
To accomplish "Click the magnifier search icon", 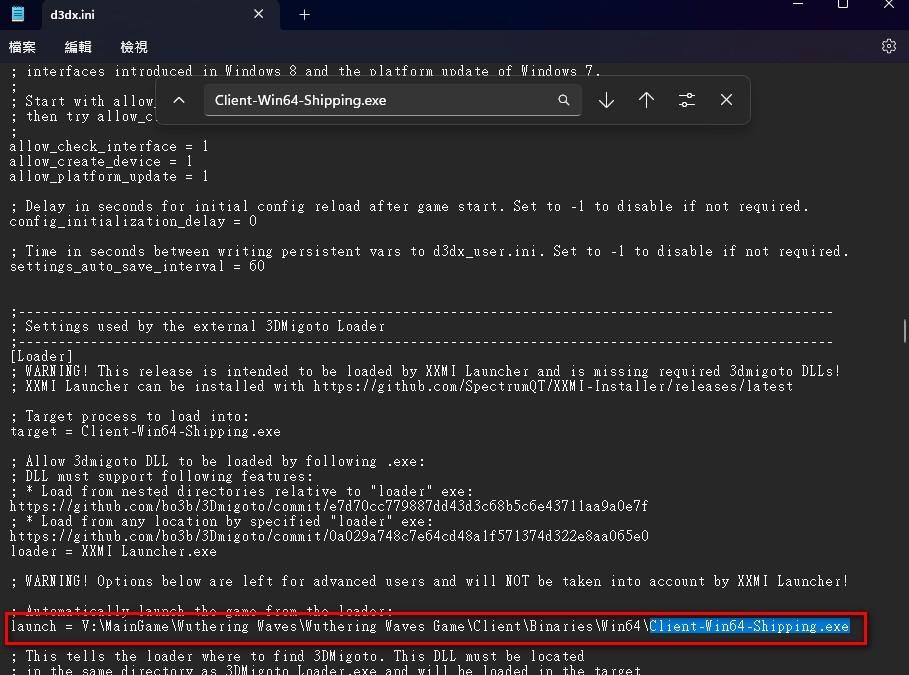I will (564, 100).
